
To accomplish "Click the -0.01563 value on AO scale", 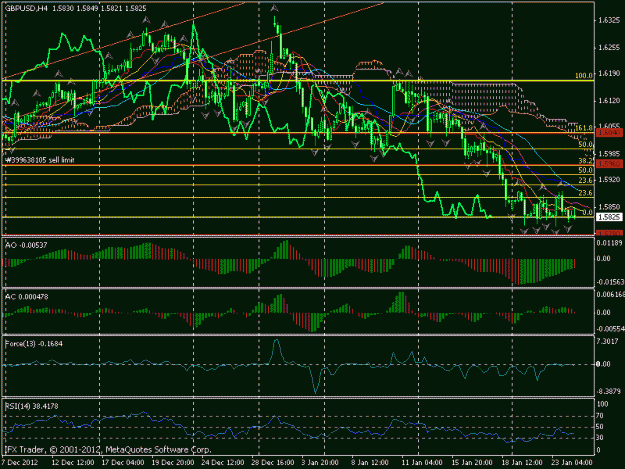I will point(610,282).
